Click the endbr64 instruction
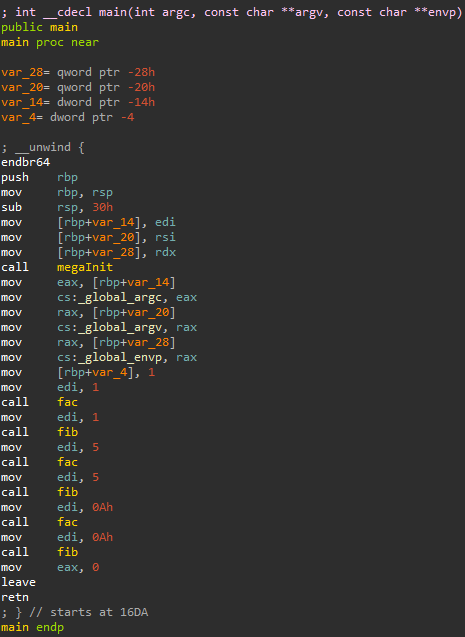This screenshot has height=637, width=465. click(x=26, y=162)
